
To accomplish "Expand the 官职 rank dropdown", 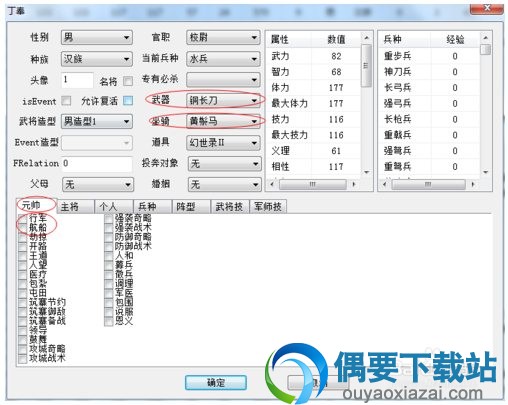I will 223,37.
